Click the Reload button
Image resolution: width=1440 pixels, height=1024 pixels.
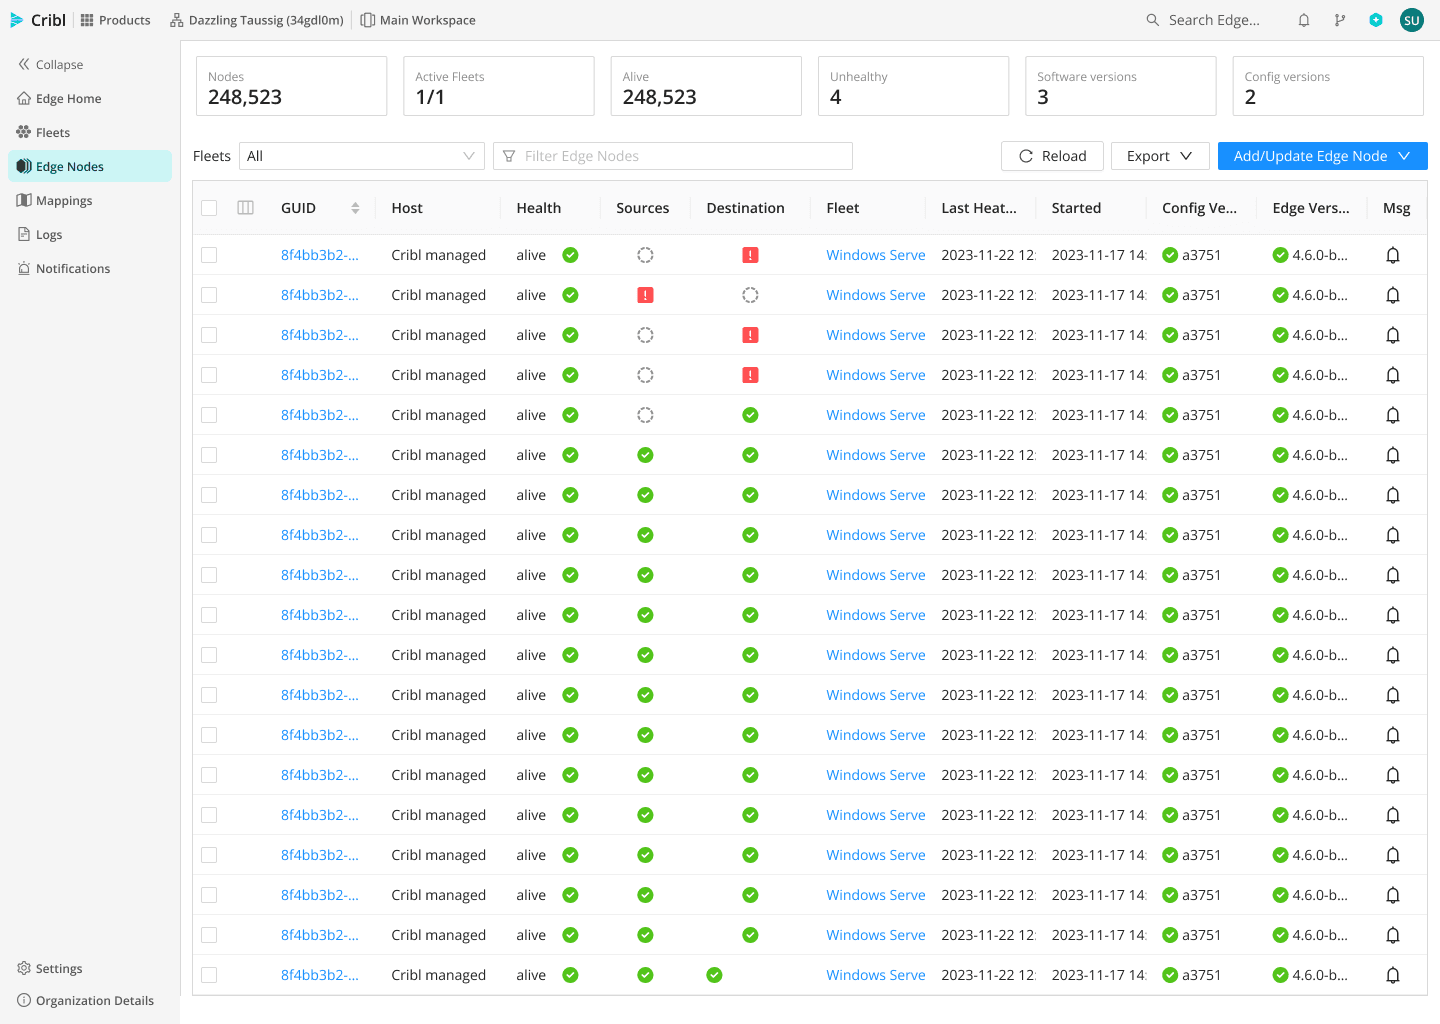point(1052,156)
